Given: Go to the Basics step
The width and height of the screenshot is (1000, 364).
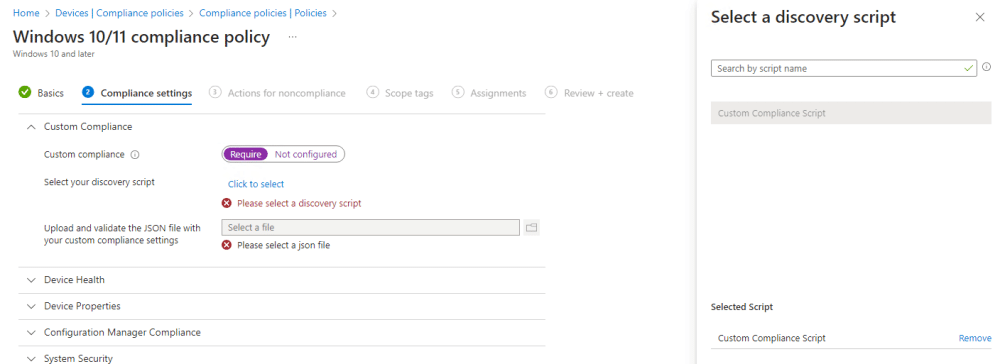Looking at the screenshot, I should pyautogui.click(x=41, y=93).
